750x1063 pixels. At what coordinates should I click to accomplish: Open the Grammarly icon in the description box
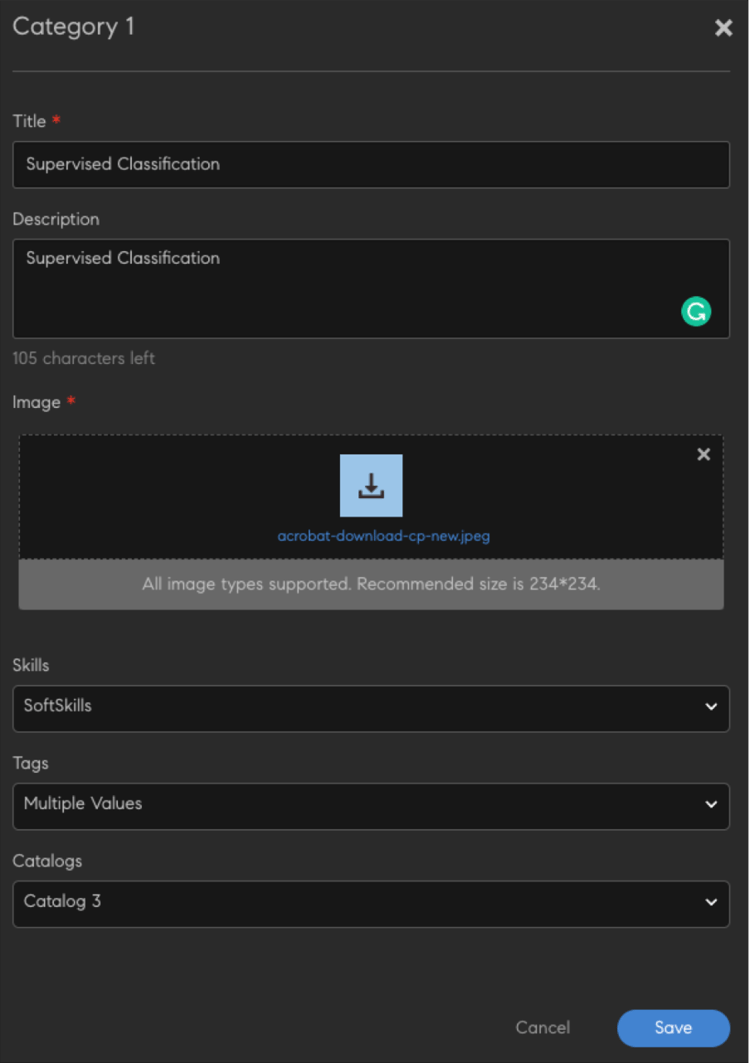696,311
